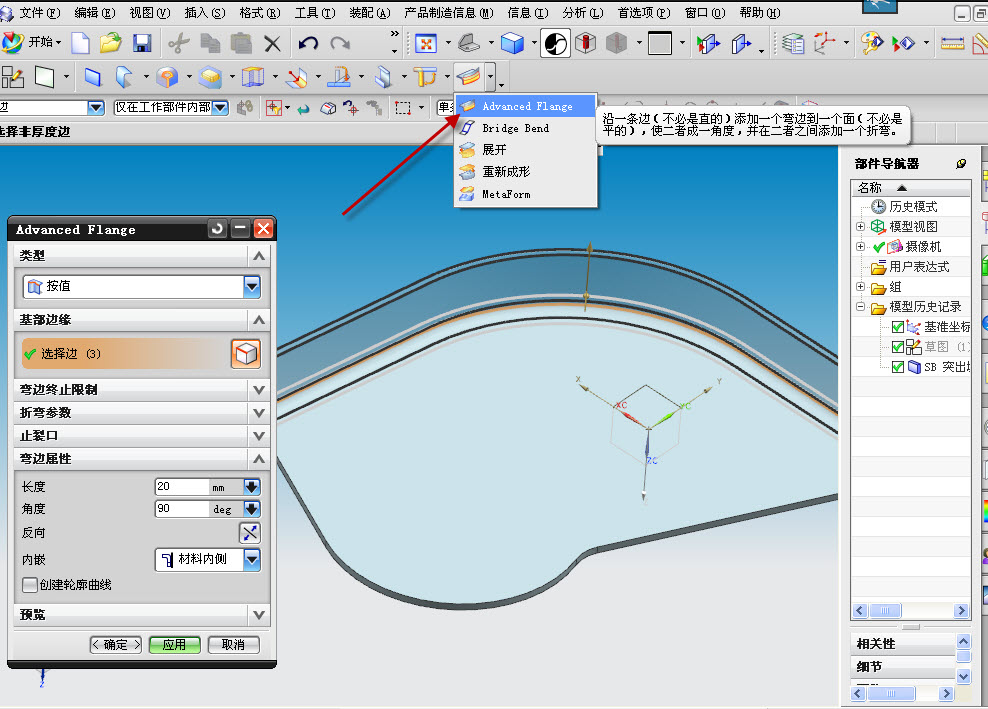988x709 pixels.
Task: Click the 名称 column header
Action: [x=910, y=188]
